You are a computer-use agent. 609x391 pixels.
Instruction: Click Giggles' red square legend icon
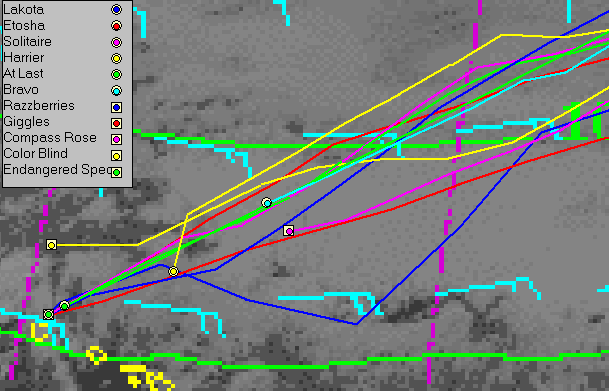(116, 123)
